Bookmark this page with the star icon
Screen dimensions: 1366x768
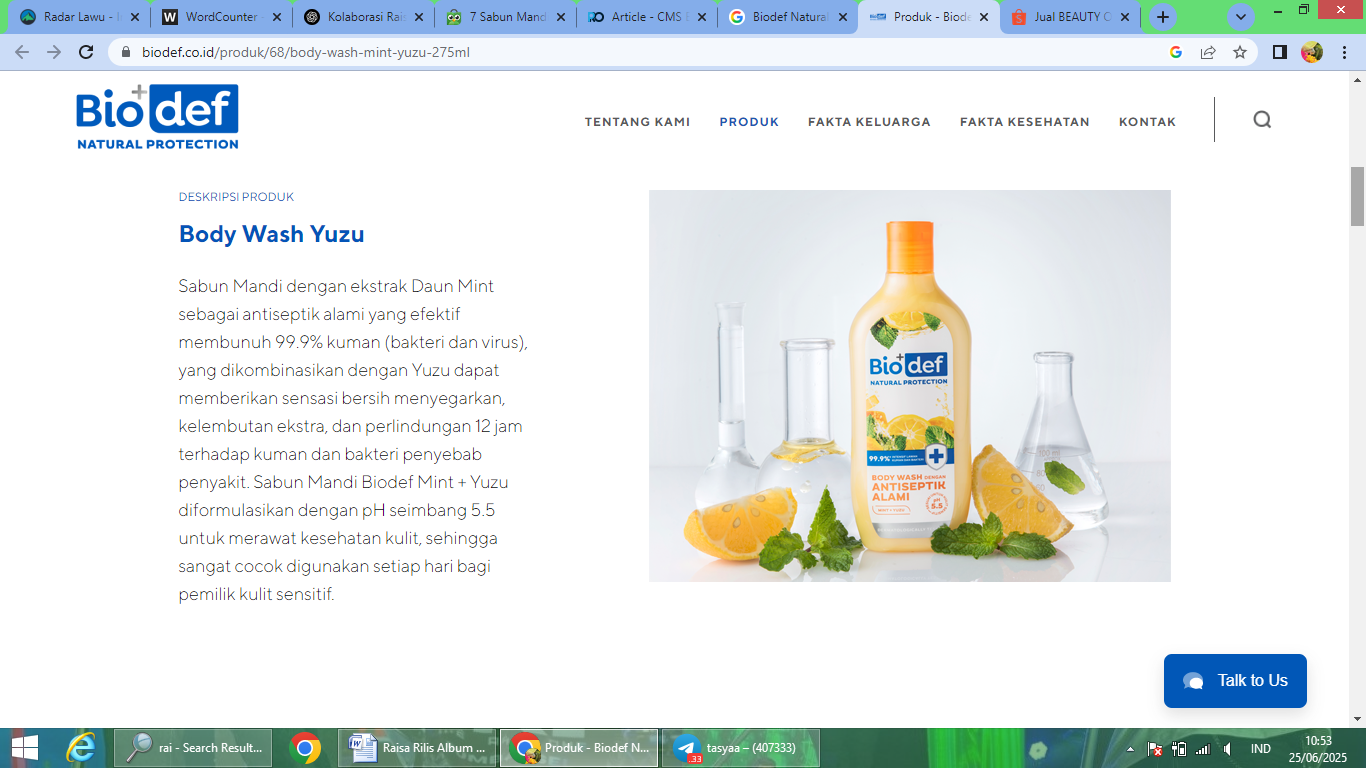pos(1240,52)
